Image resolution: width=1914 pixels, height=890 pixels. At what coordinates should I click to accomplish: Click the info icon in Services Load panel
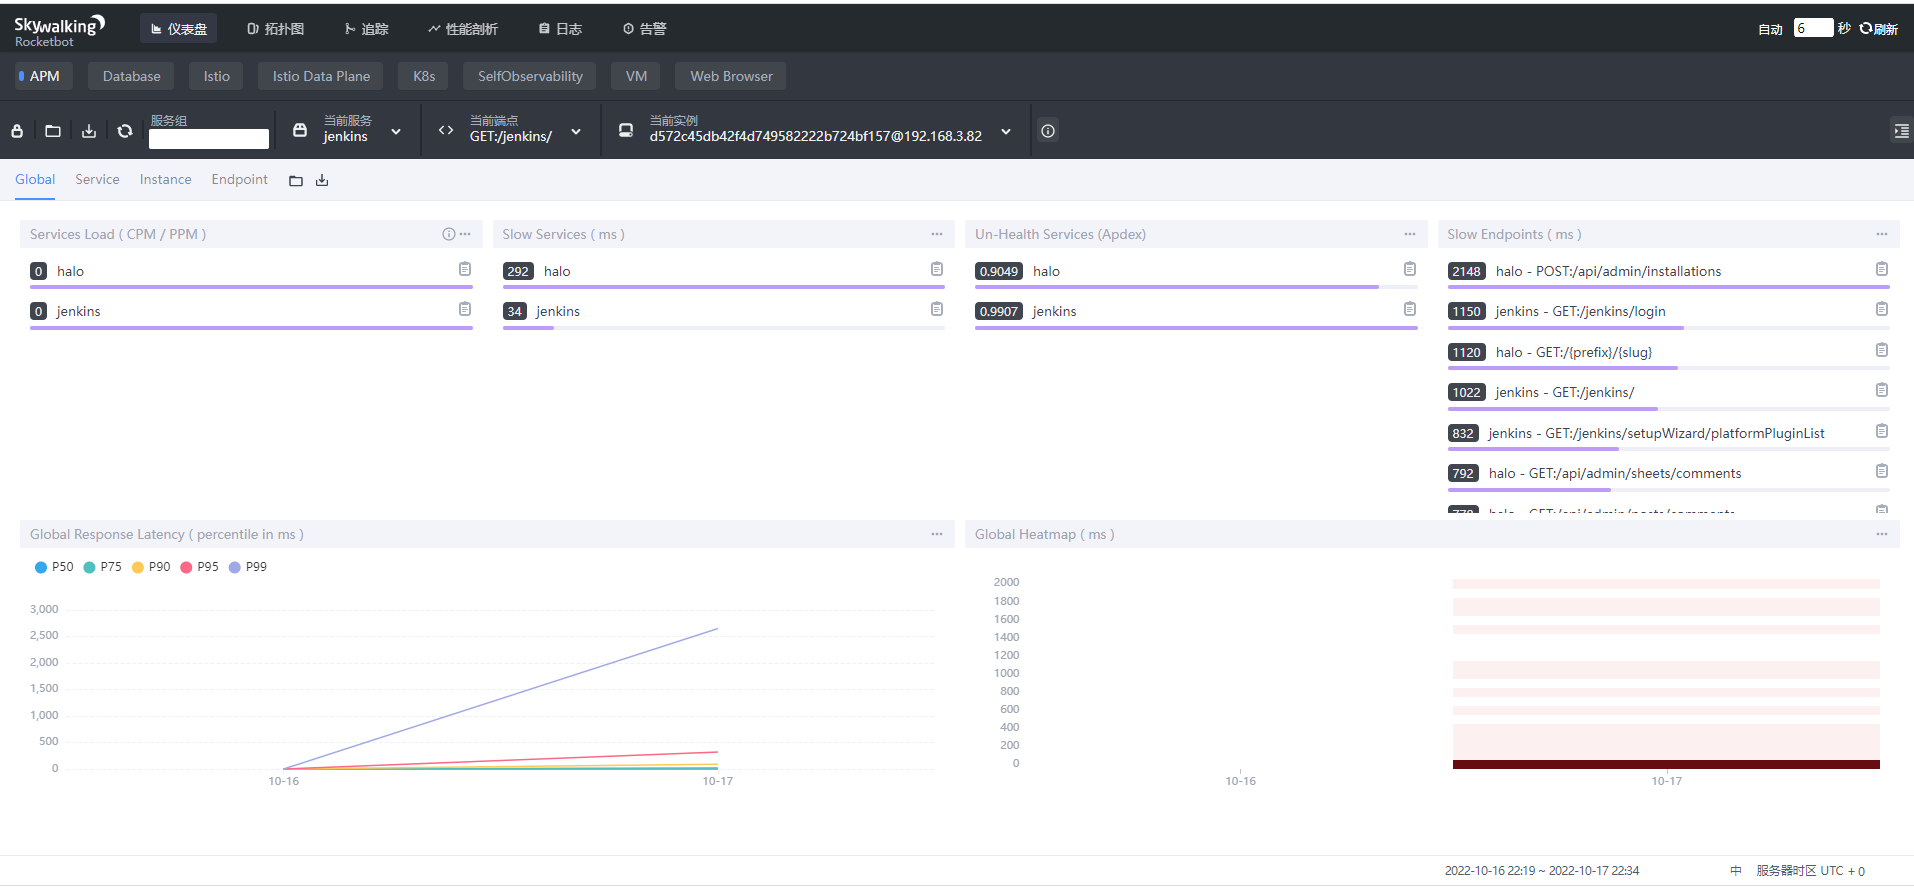[x=449, y=234]
